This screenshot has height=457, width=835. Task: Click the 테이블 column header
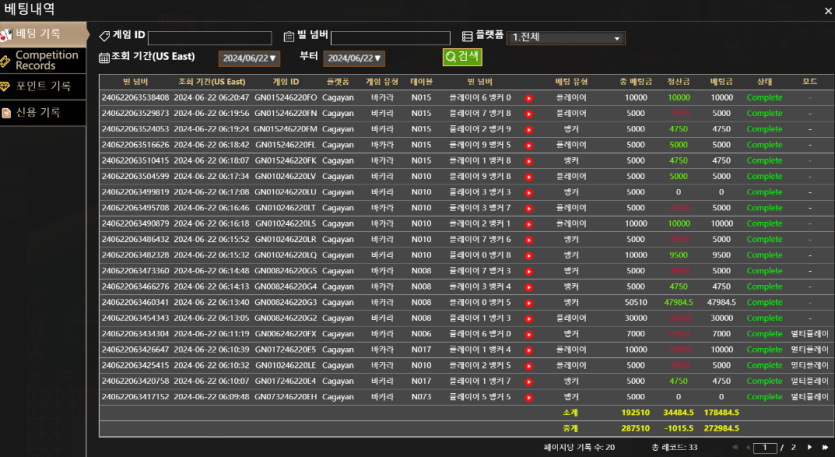click(x=421, y=81)
